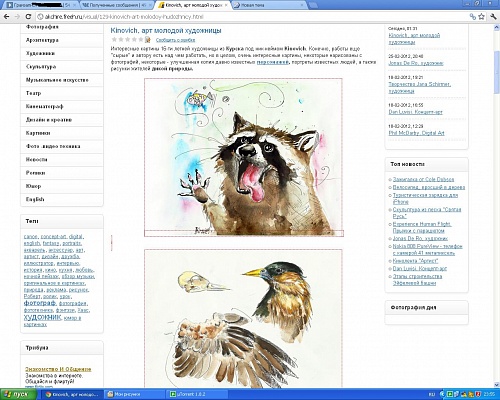Click 'Сообщить о ошибке' link
Image resolution: width=500 pixels, height=400 pixels.
click(176, 40)
